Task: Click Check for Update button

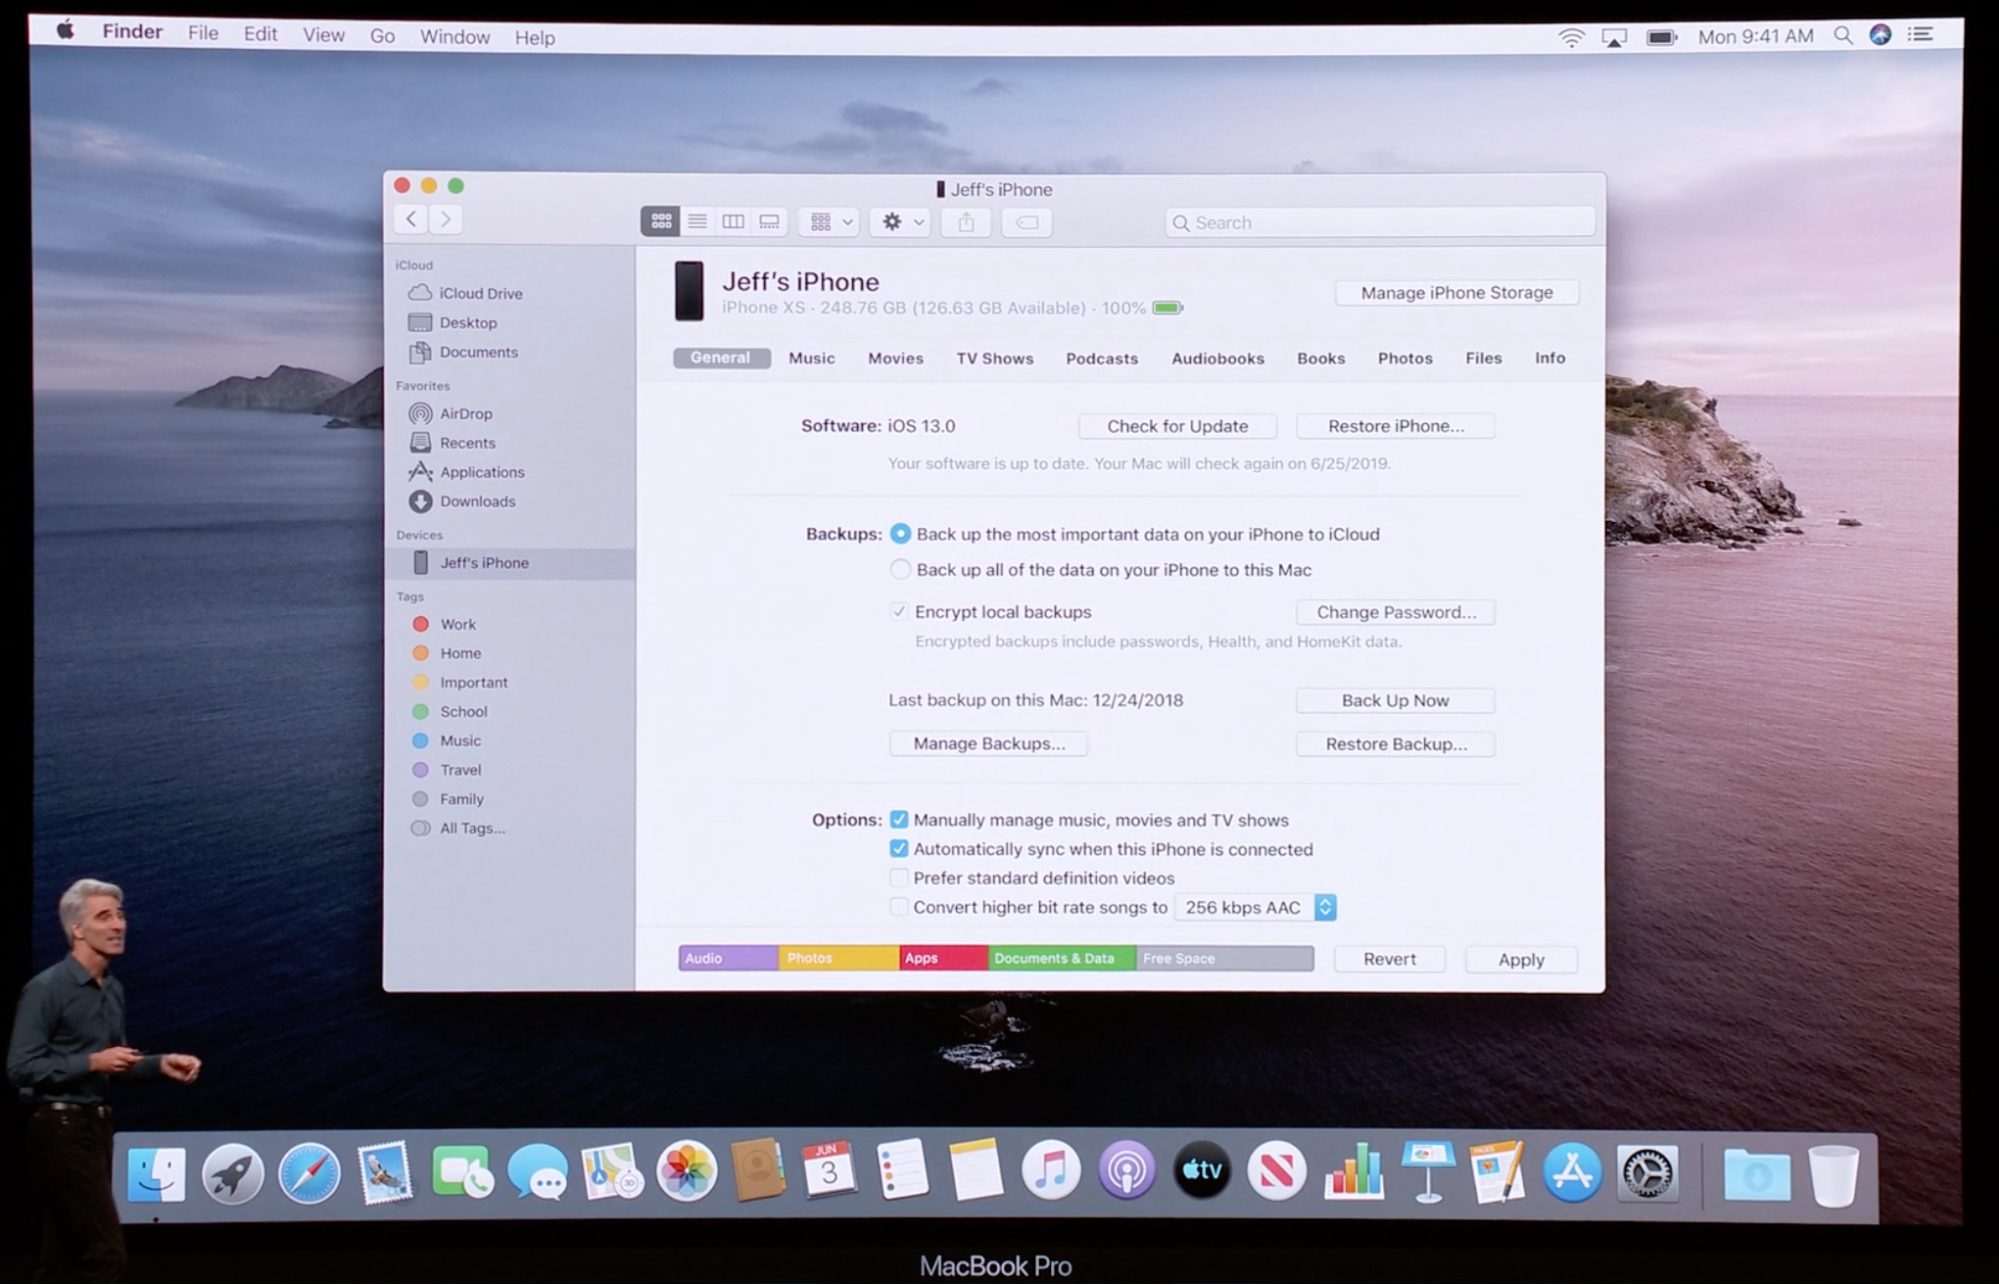Action: (x=1177, y=426)
